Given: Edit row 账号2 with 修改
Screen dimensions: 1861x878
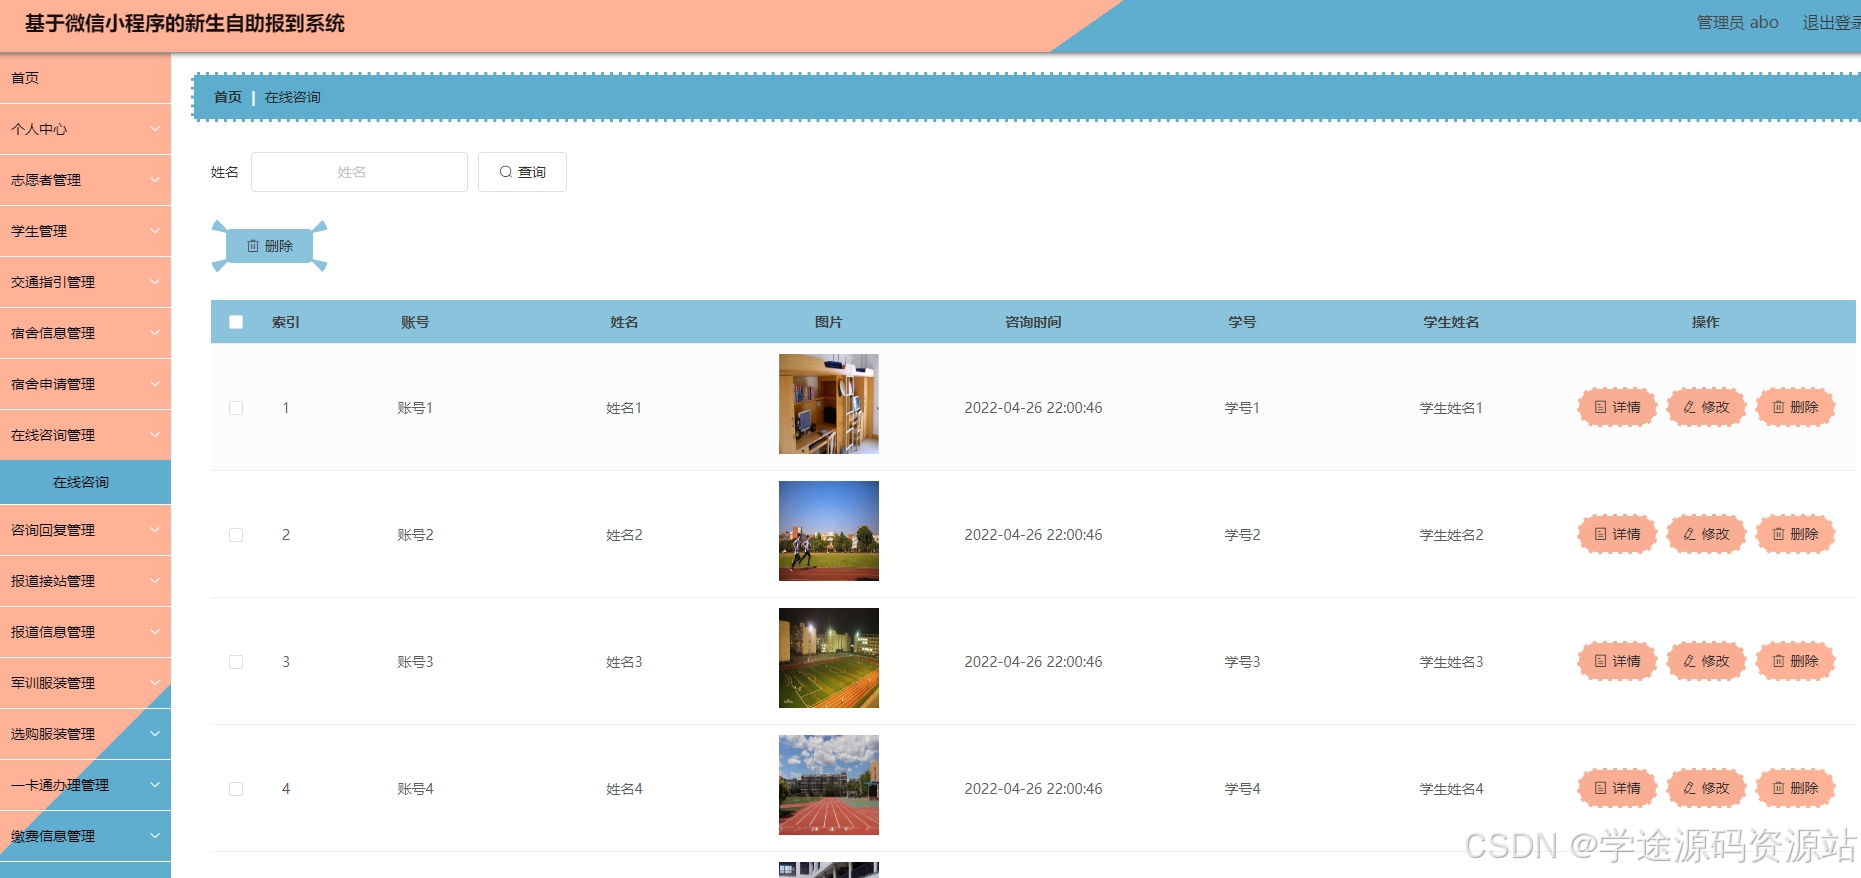Looking at the screenshot, I should [x=1706, y=534].
